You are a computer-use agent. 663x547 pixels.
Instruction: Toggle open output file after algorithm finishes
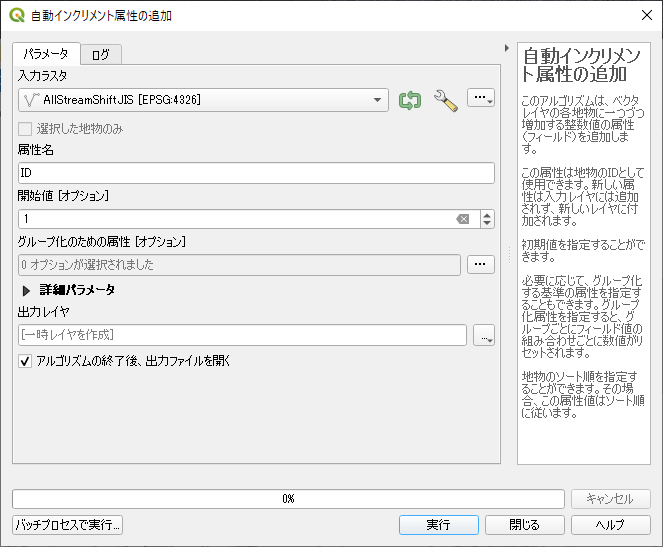click(x=26, y=361)
